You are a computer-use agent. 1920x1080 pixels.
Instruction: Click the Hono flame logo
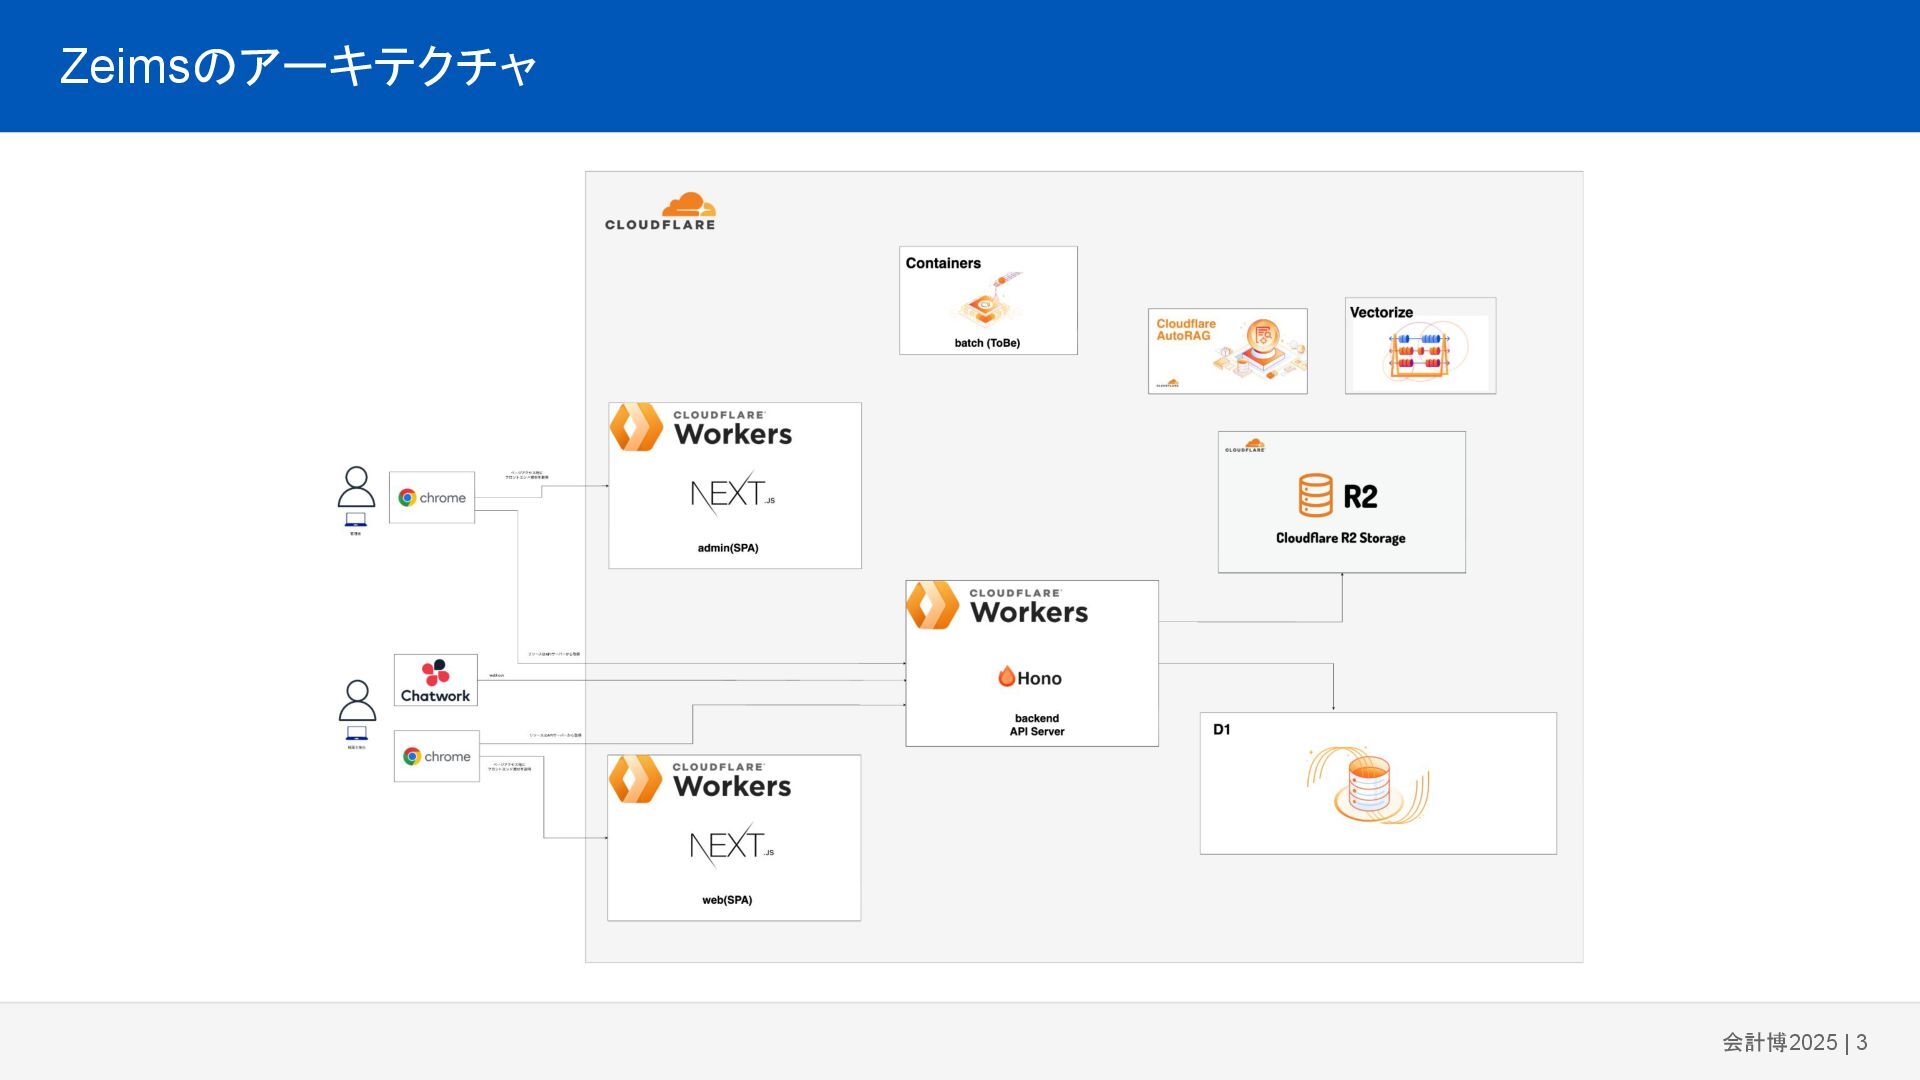click(1006, 677)
